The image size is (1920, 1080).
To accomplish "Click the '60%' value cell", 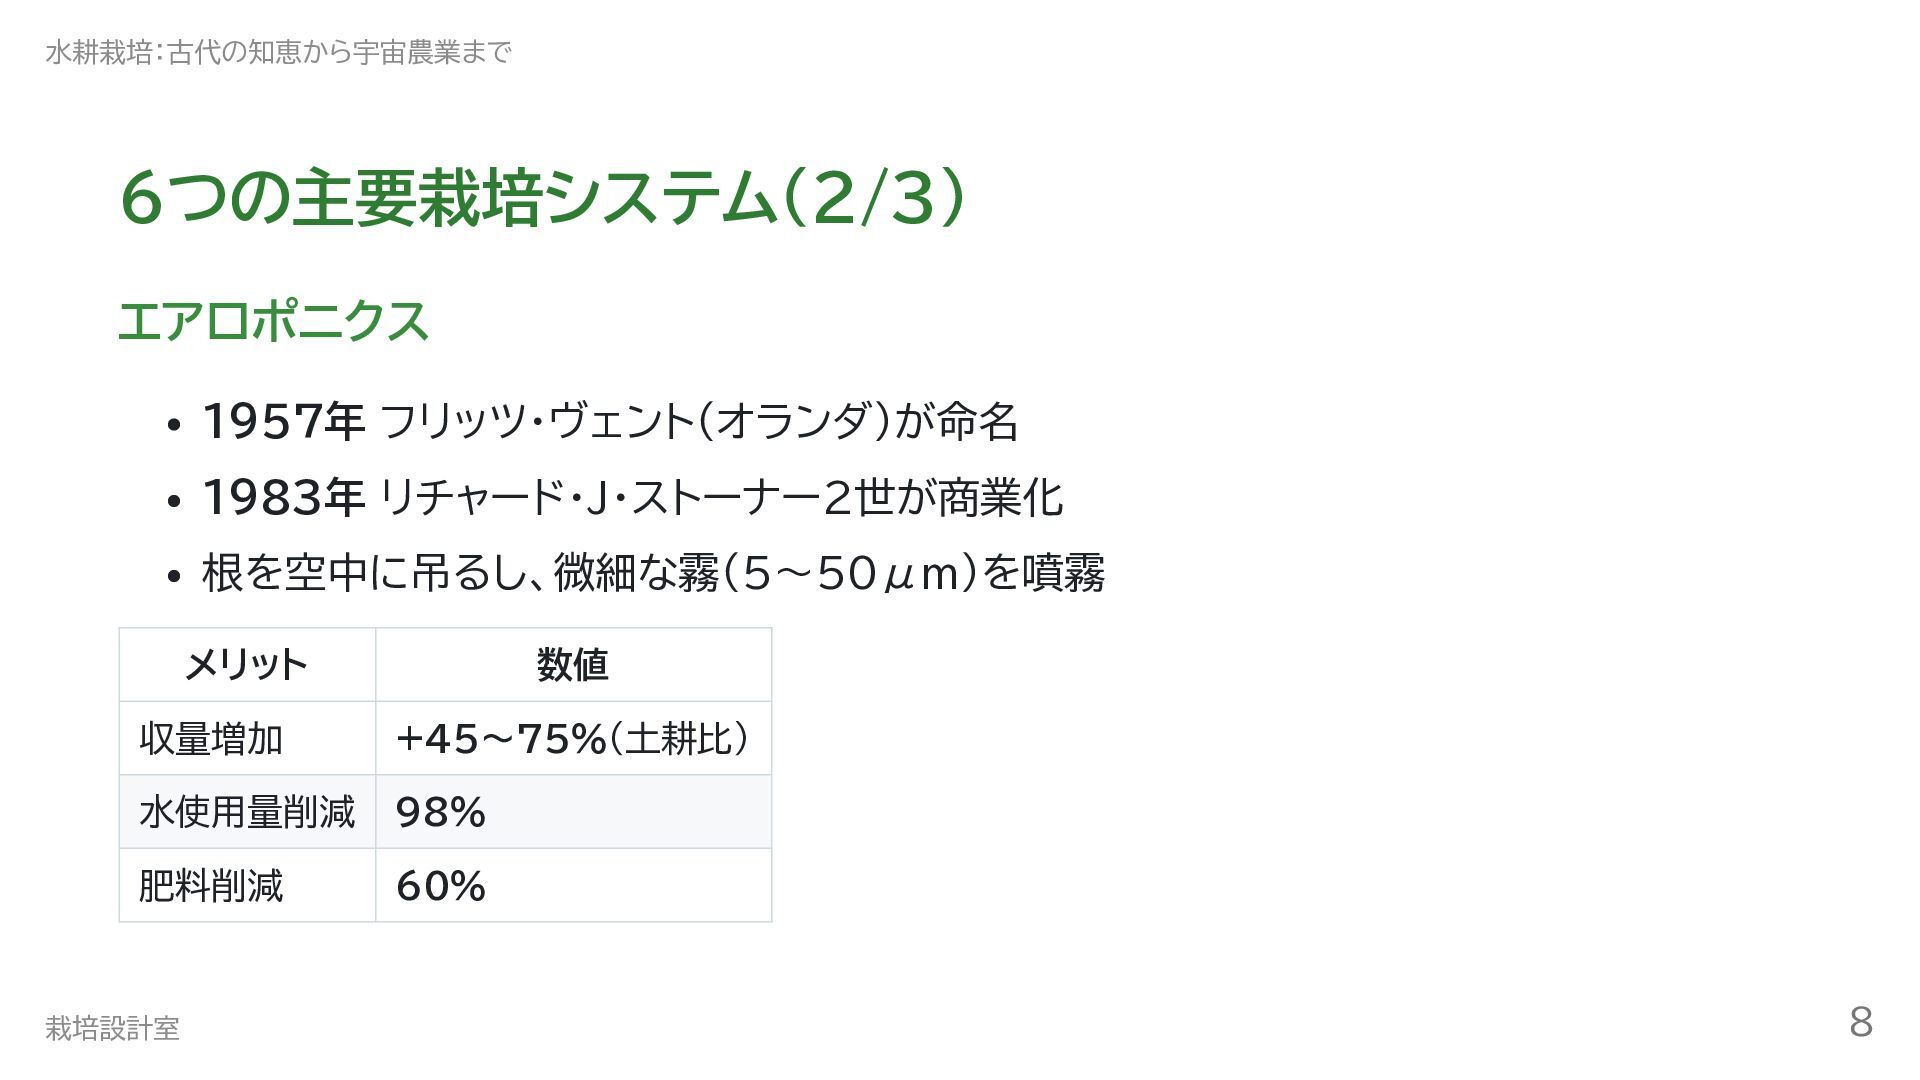I will point(441,886).
